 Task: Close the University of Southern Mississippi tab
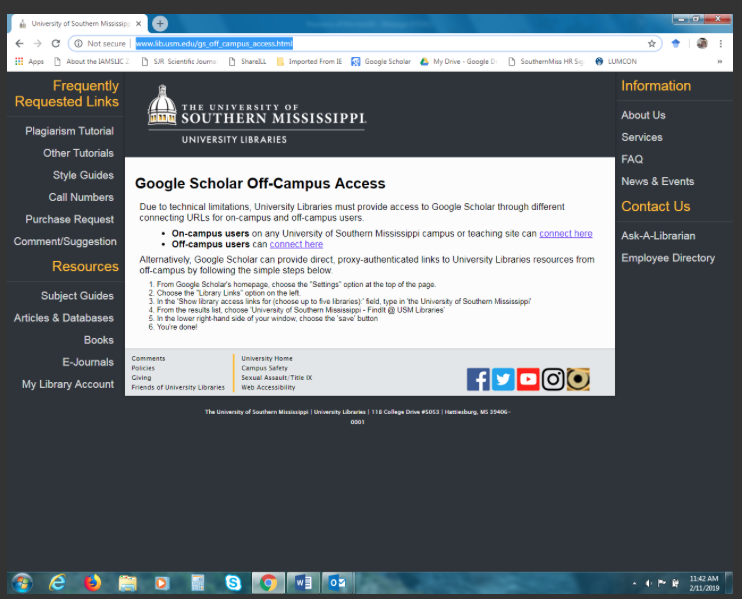pos(138,24)
